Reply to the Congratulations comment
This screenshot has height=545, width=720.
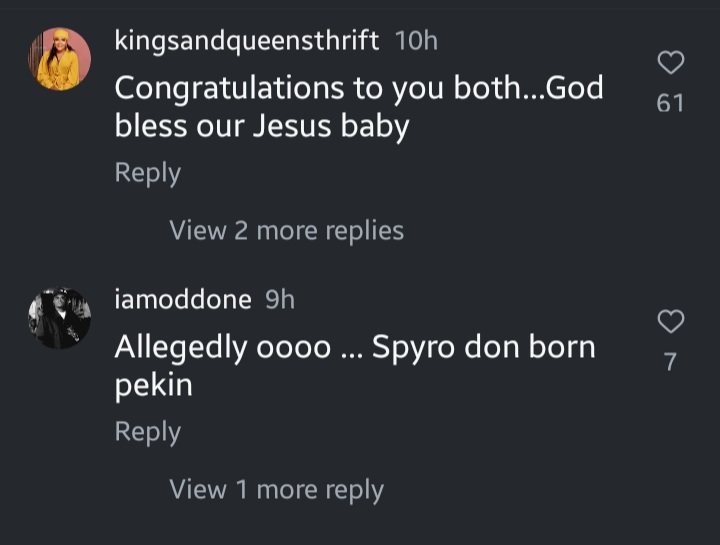tap(147, 172)
